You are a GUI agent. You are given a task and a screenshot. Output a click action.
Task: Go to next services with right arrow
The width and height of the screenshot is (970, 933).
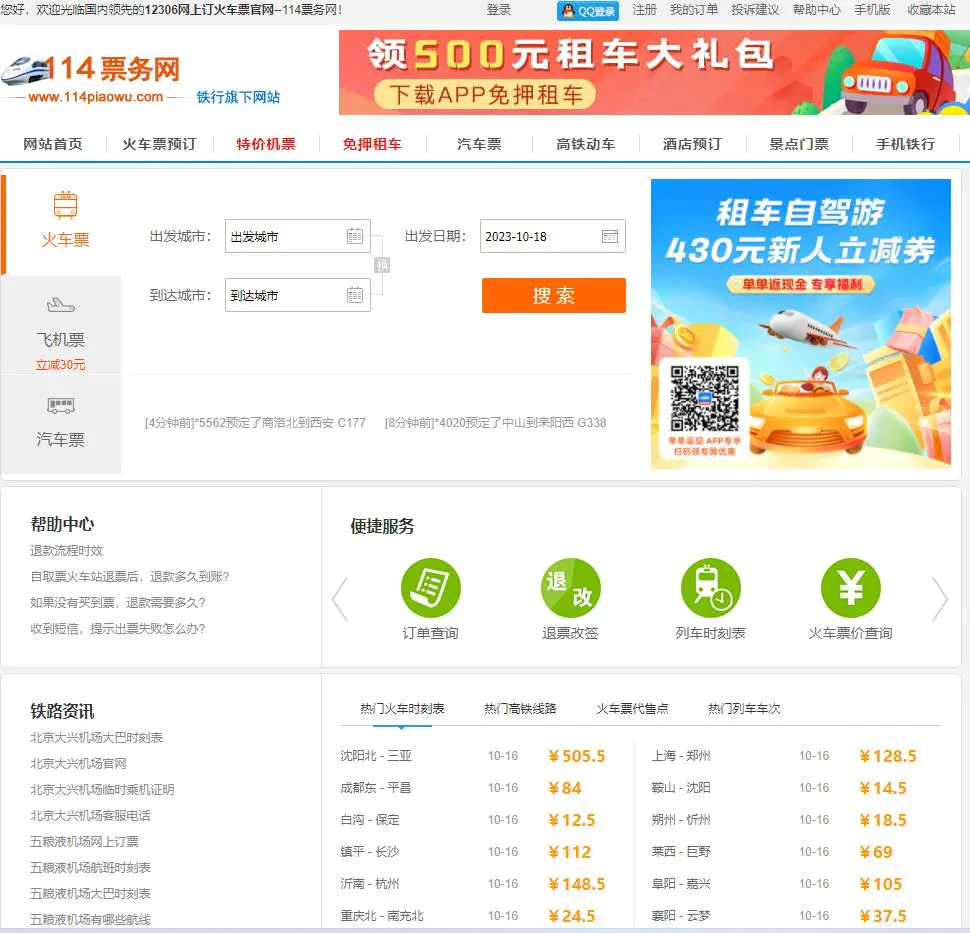coord(940,599)
